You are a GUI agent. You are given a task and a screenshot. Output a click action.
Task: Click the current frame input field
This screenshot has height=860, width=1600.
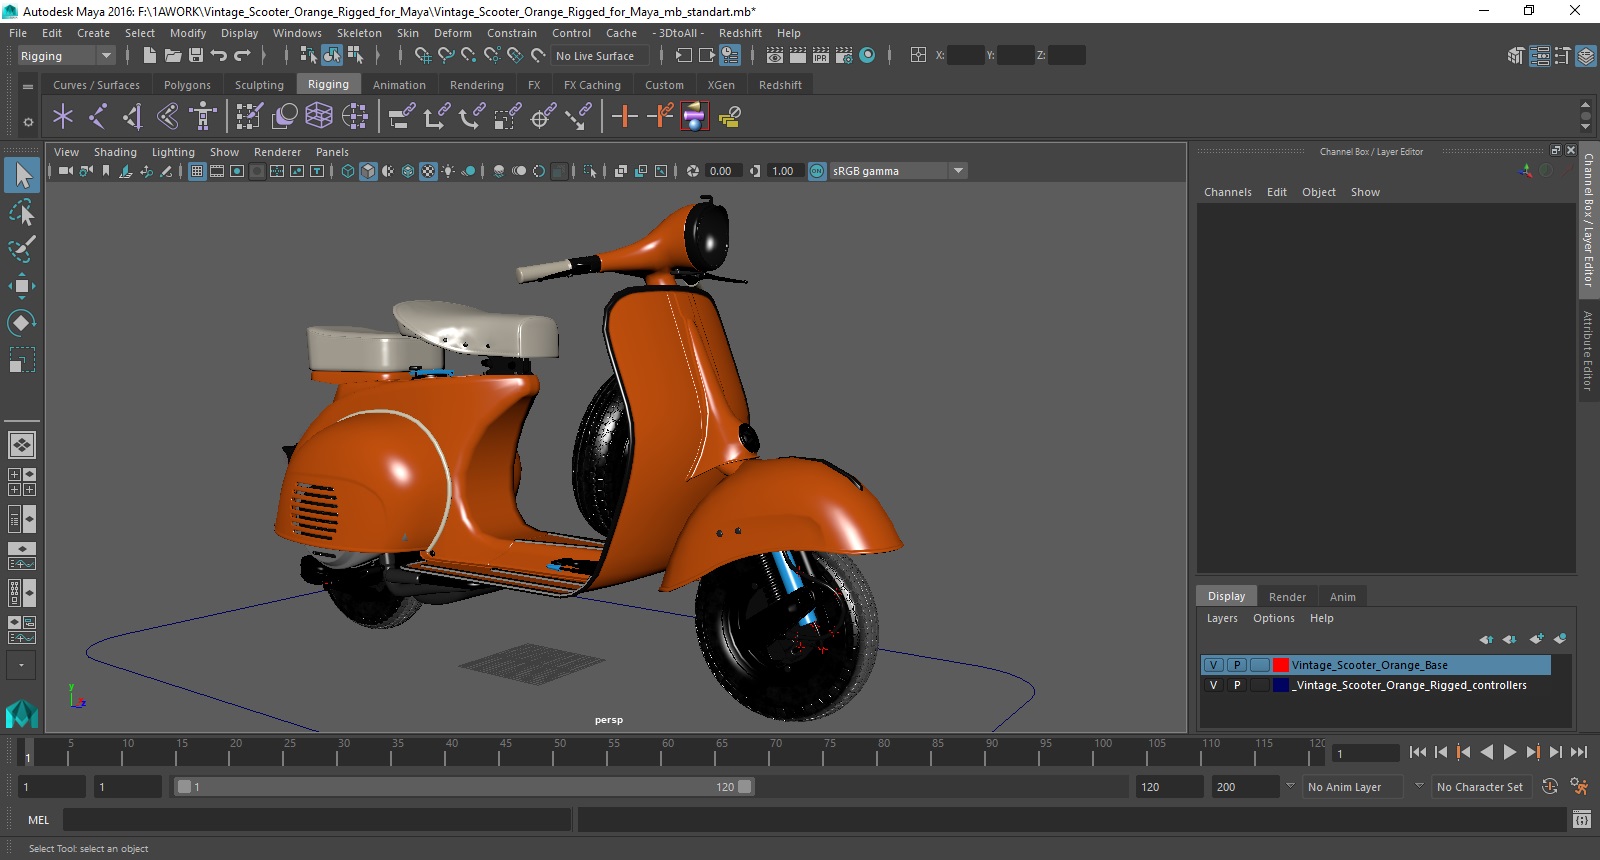click(1365, 753)
